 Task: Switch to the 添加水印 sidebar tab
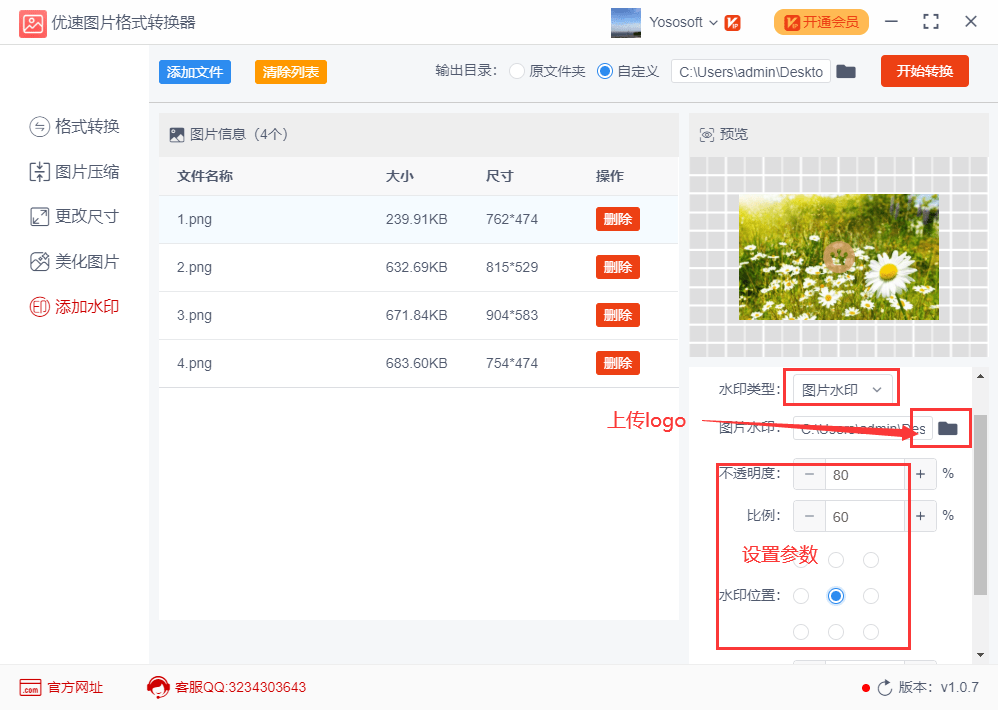[x=74, y=307]
